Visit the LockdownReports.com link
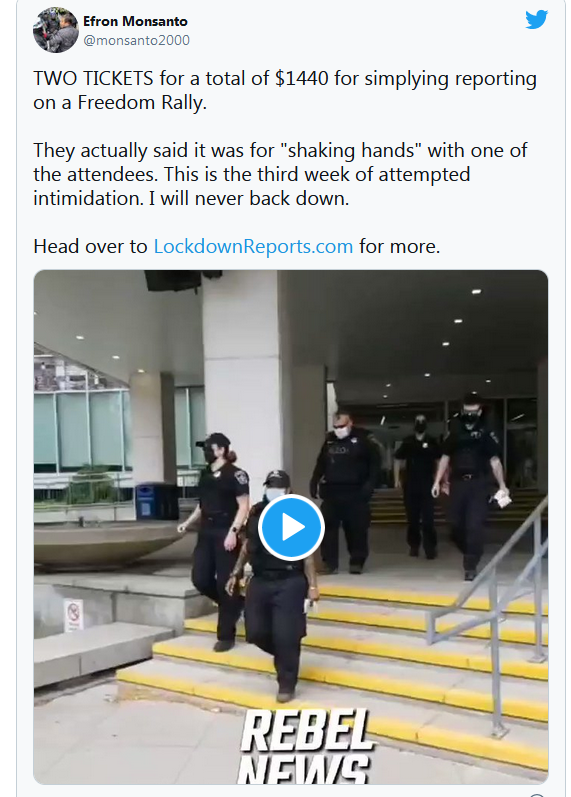This screenshot has width=571, height=797. click(253, 247)
